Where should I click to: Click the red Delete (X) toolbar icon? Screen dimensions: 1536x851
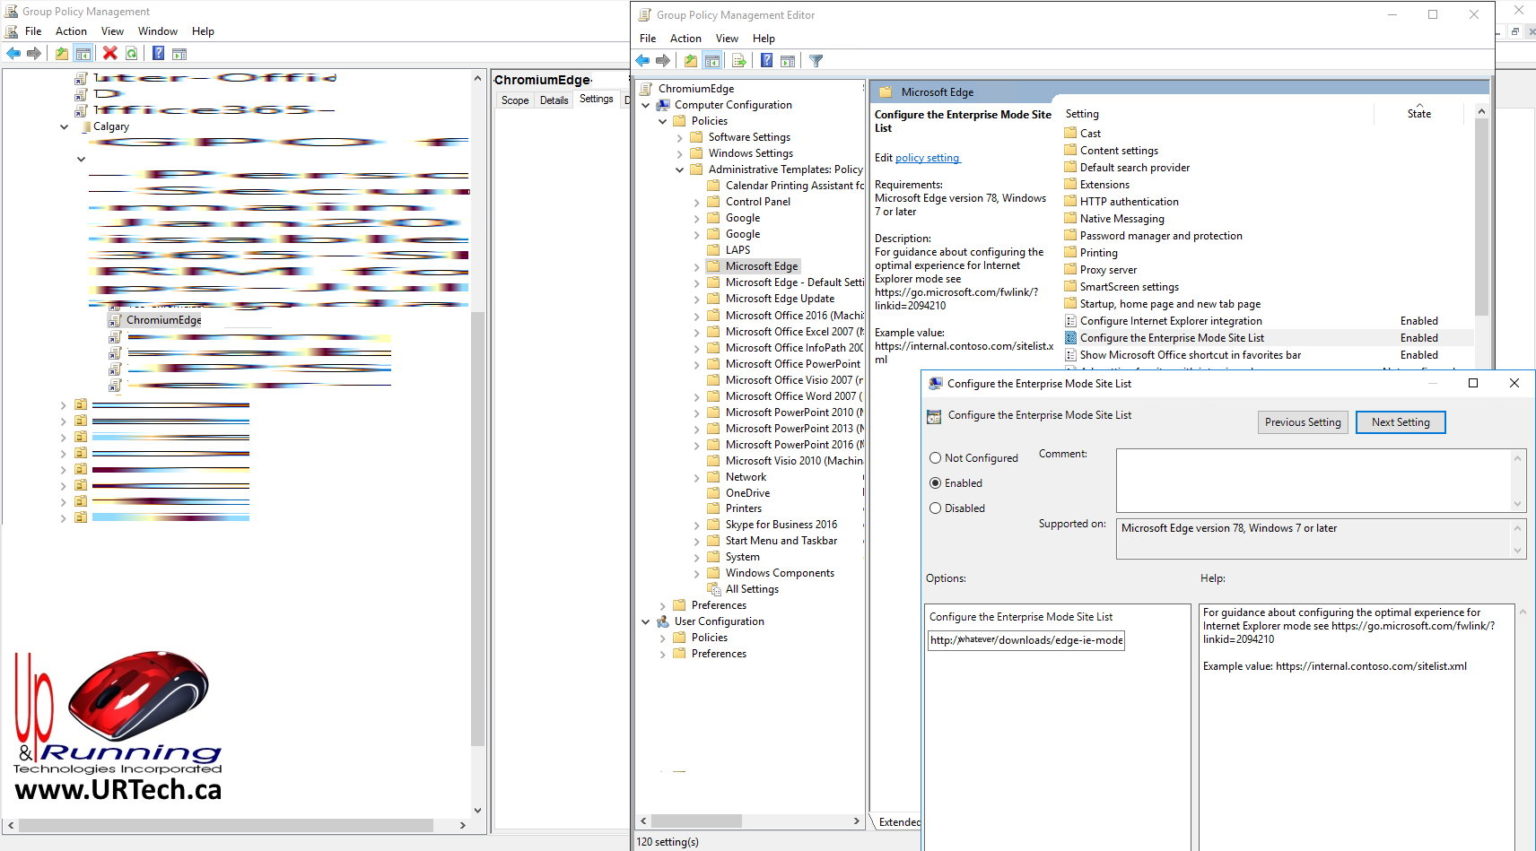110,53
